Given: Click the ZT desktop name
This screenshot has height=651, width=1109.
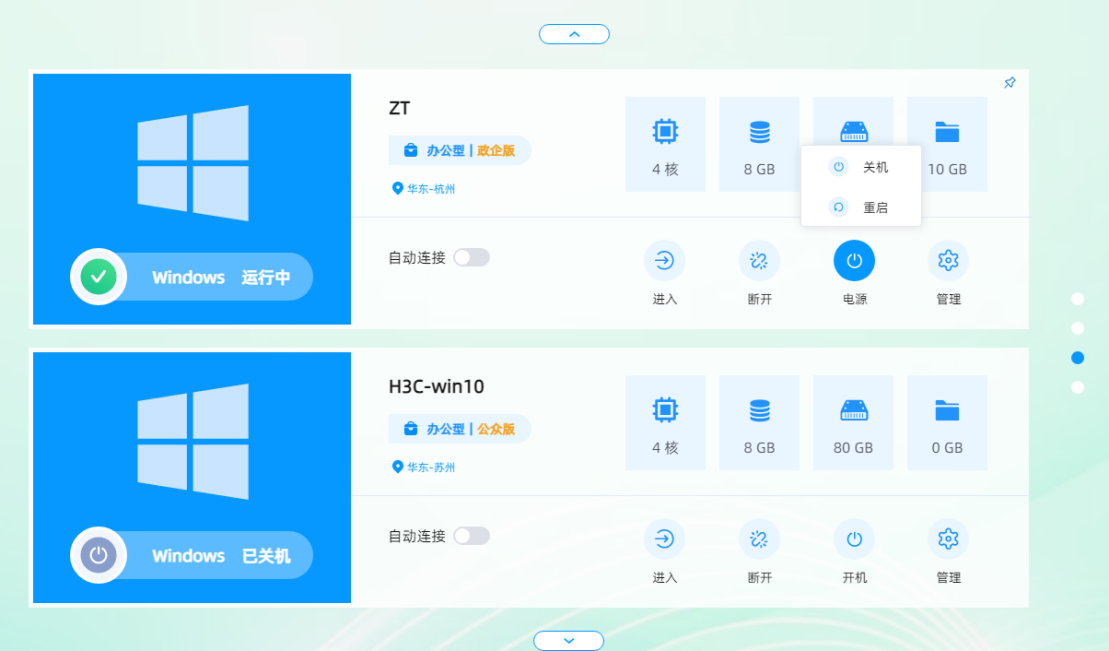Looking at the screenshot, I should [400, 108].
